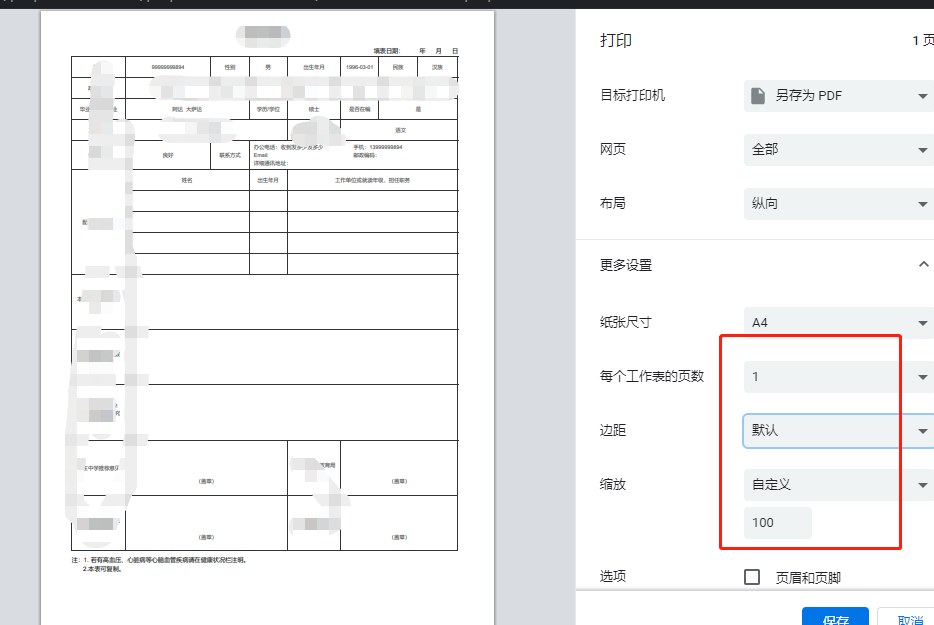Open the 边距 margins dropdown showing 默认
Image resolution: width=934 pixels, height=625 pixels.
839,431
